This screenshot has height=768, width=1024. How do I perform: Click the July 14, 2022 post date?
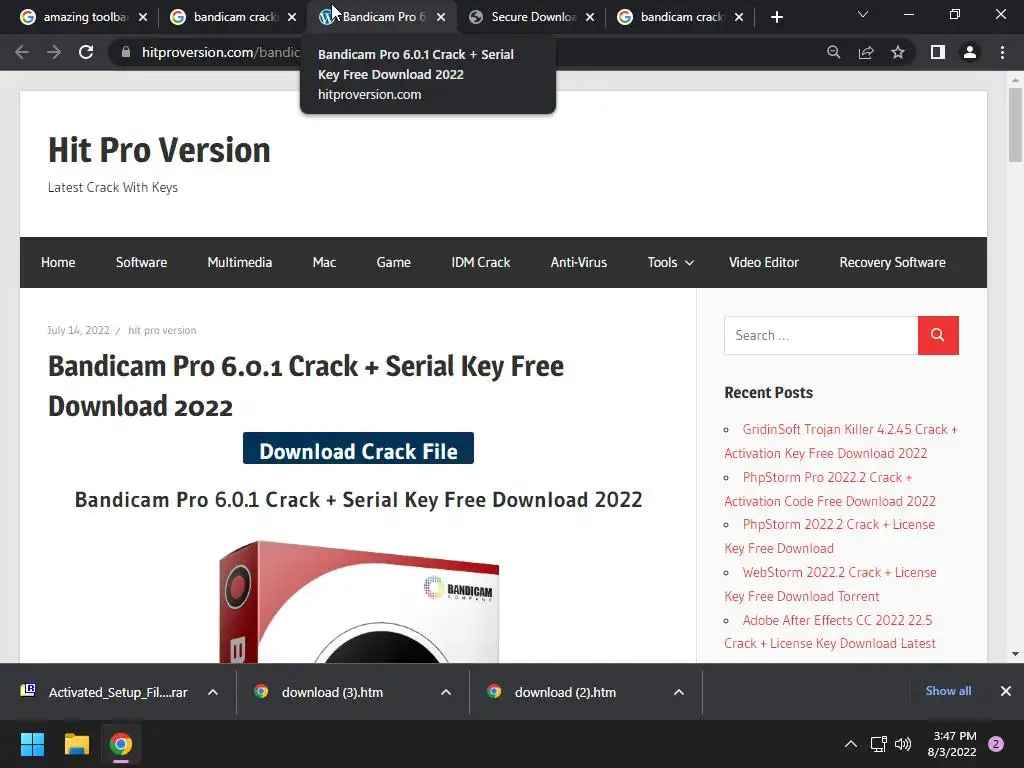pos(78,330)
